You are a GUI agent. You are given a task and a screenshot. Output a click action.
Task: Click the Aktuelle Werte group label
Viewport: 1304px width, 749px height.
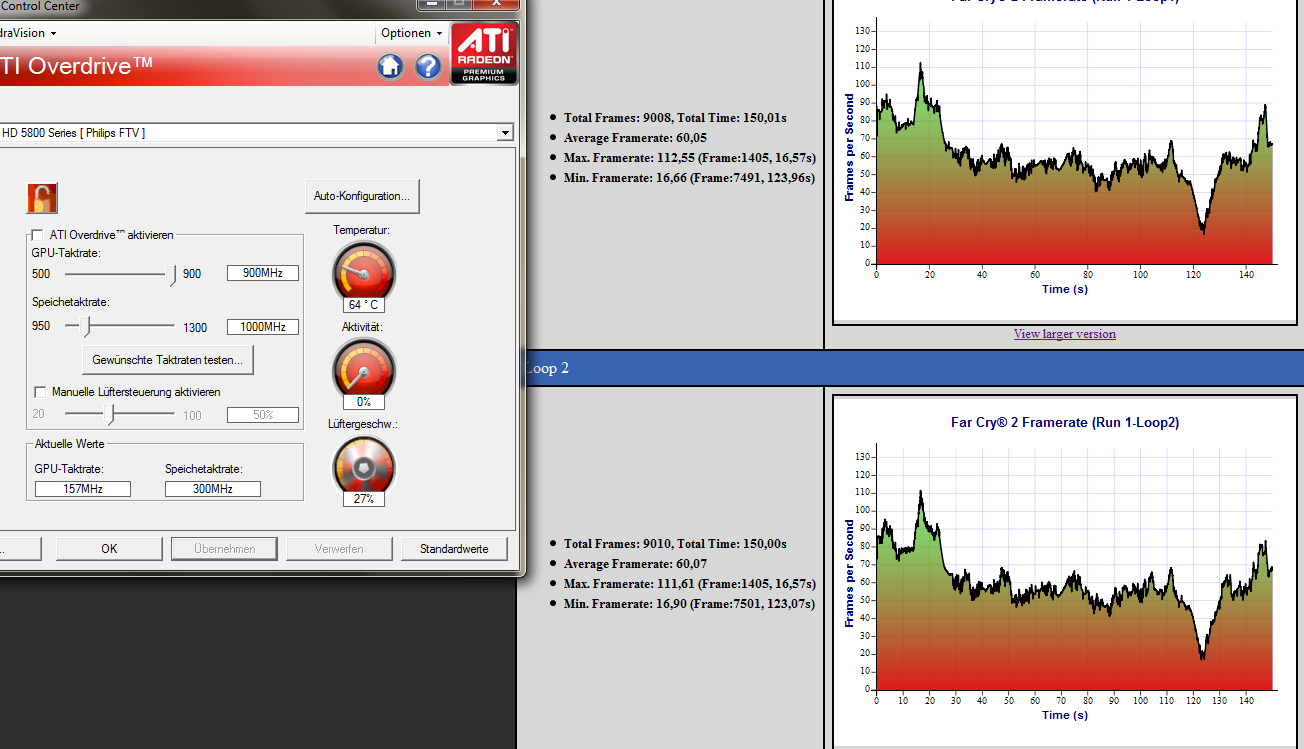point(69,444)
